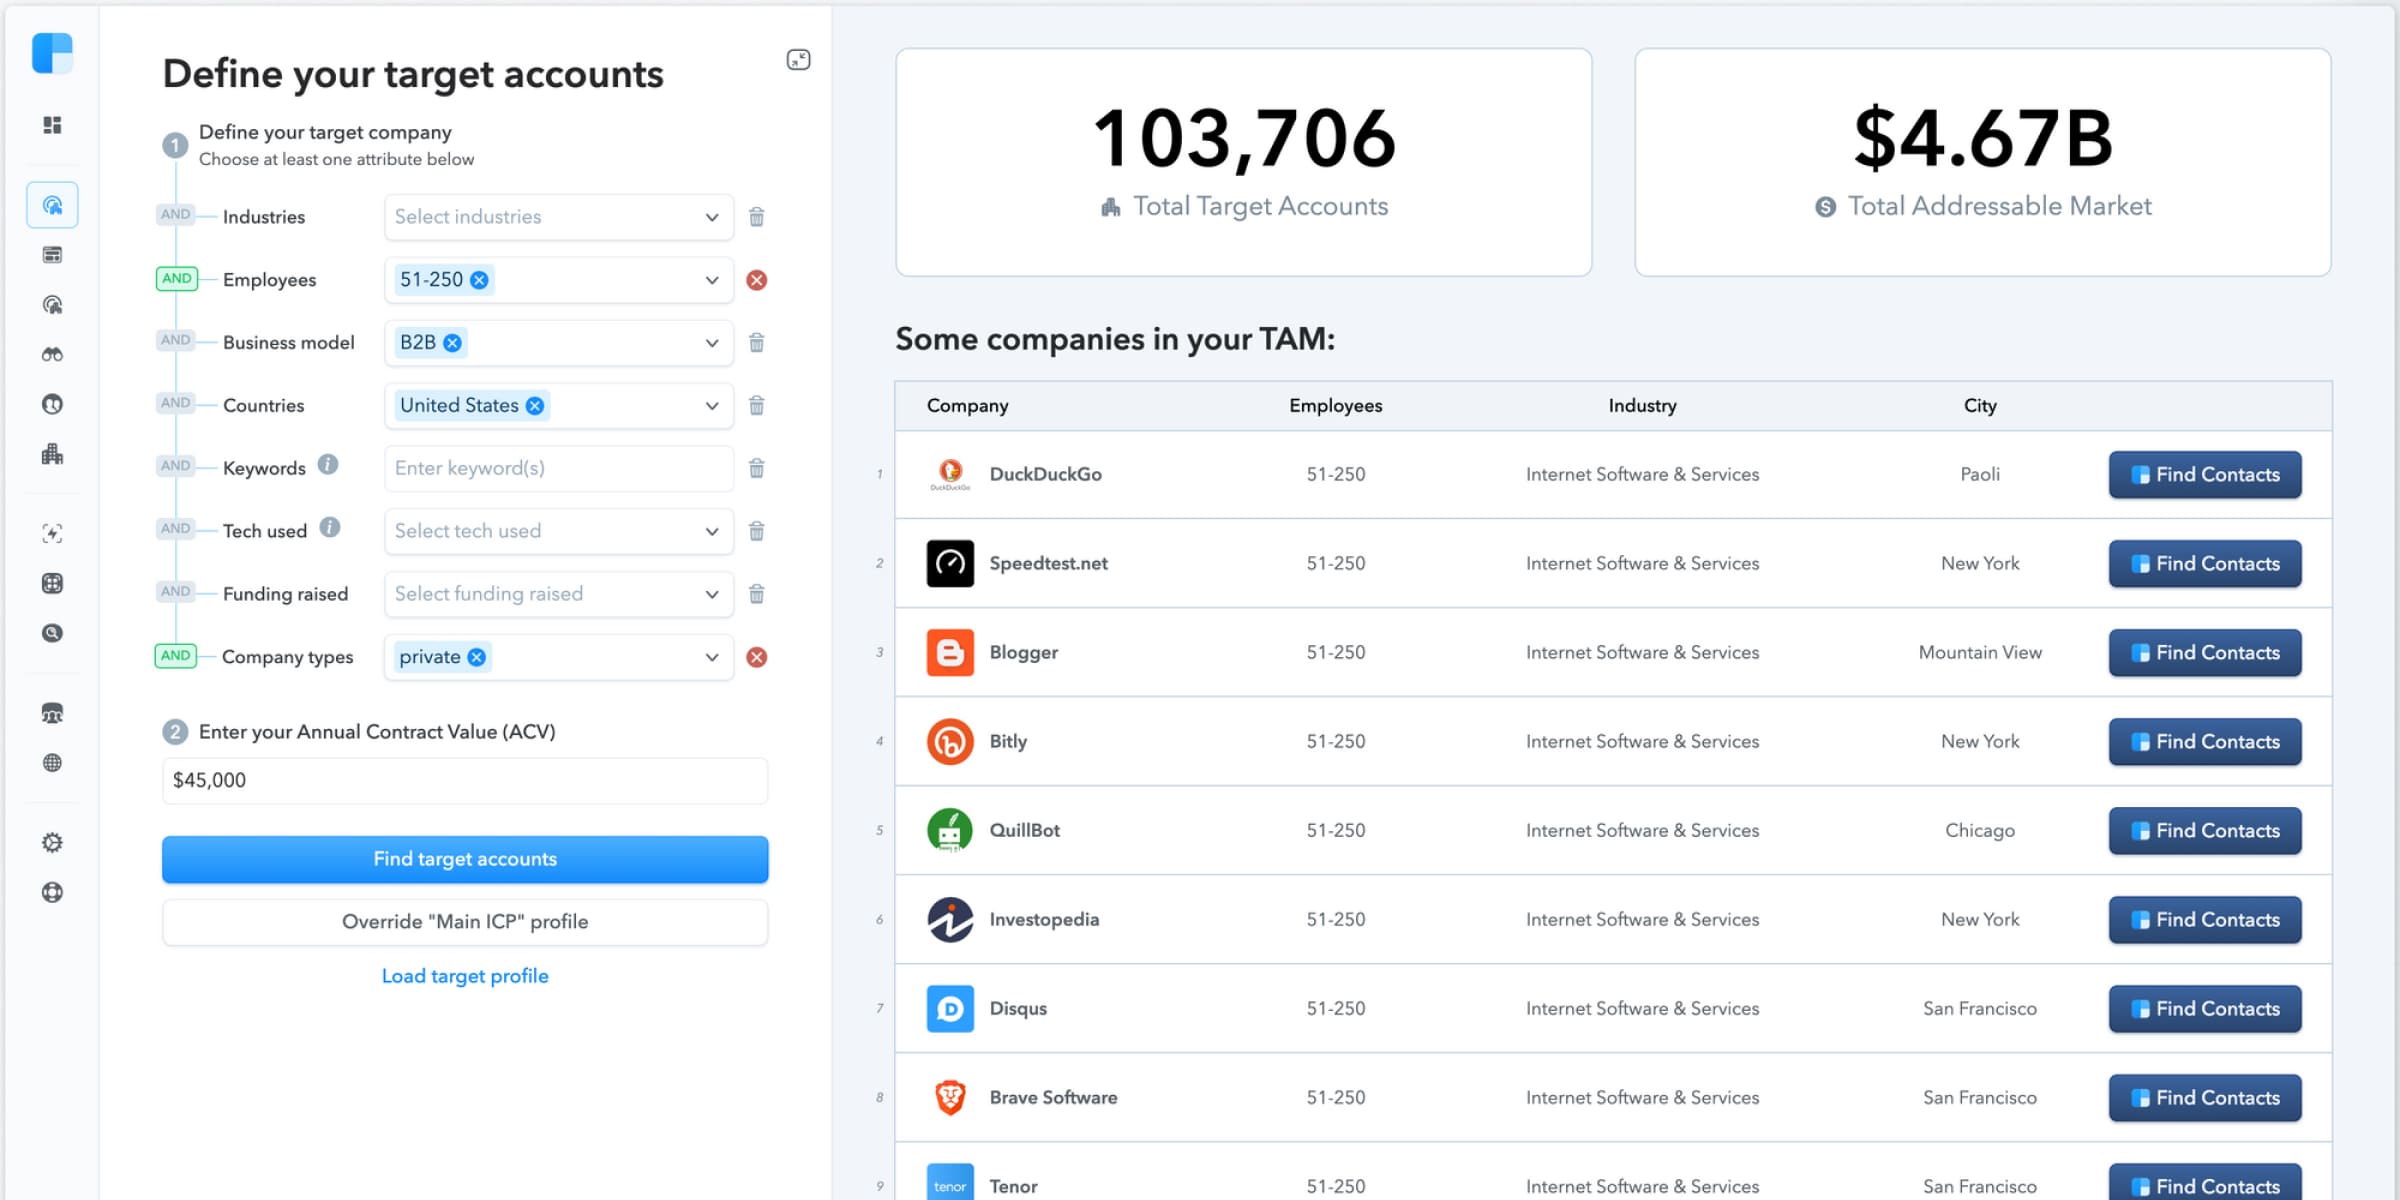The width and height of the screenshot is (2400, 1200).
Task: Open the lightning bolt enrichment icon
Action: pyautogui.click(x=53, y=533)
